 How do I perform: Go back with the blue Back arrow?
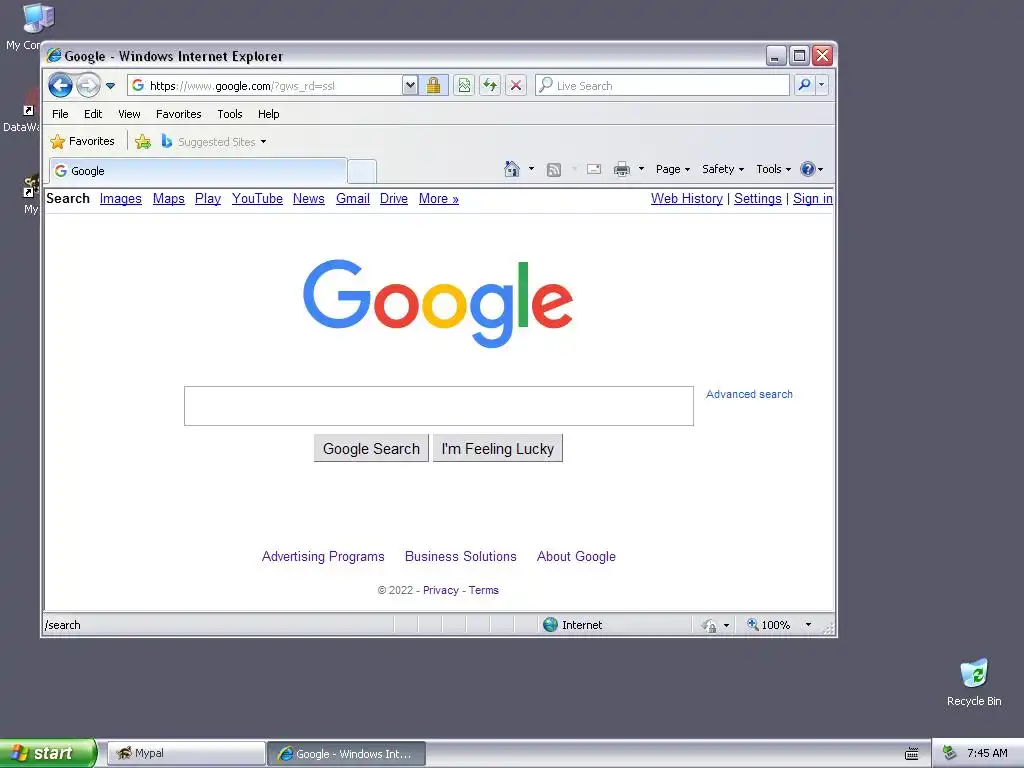tap(60, 85)
